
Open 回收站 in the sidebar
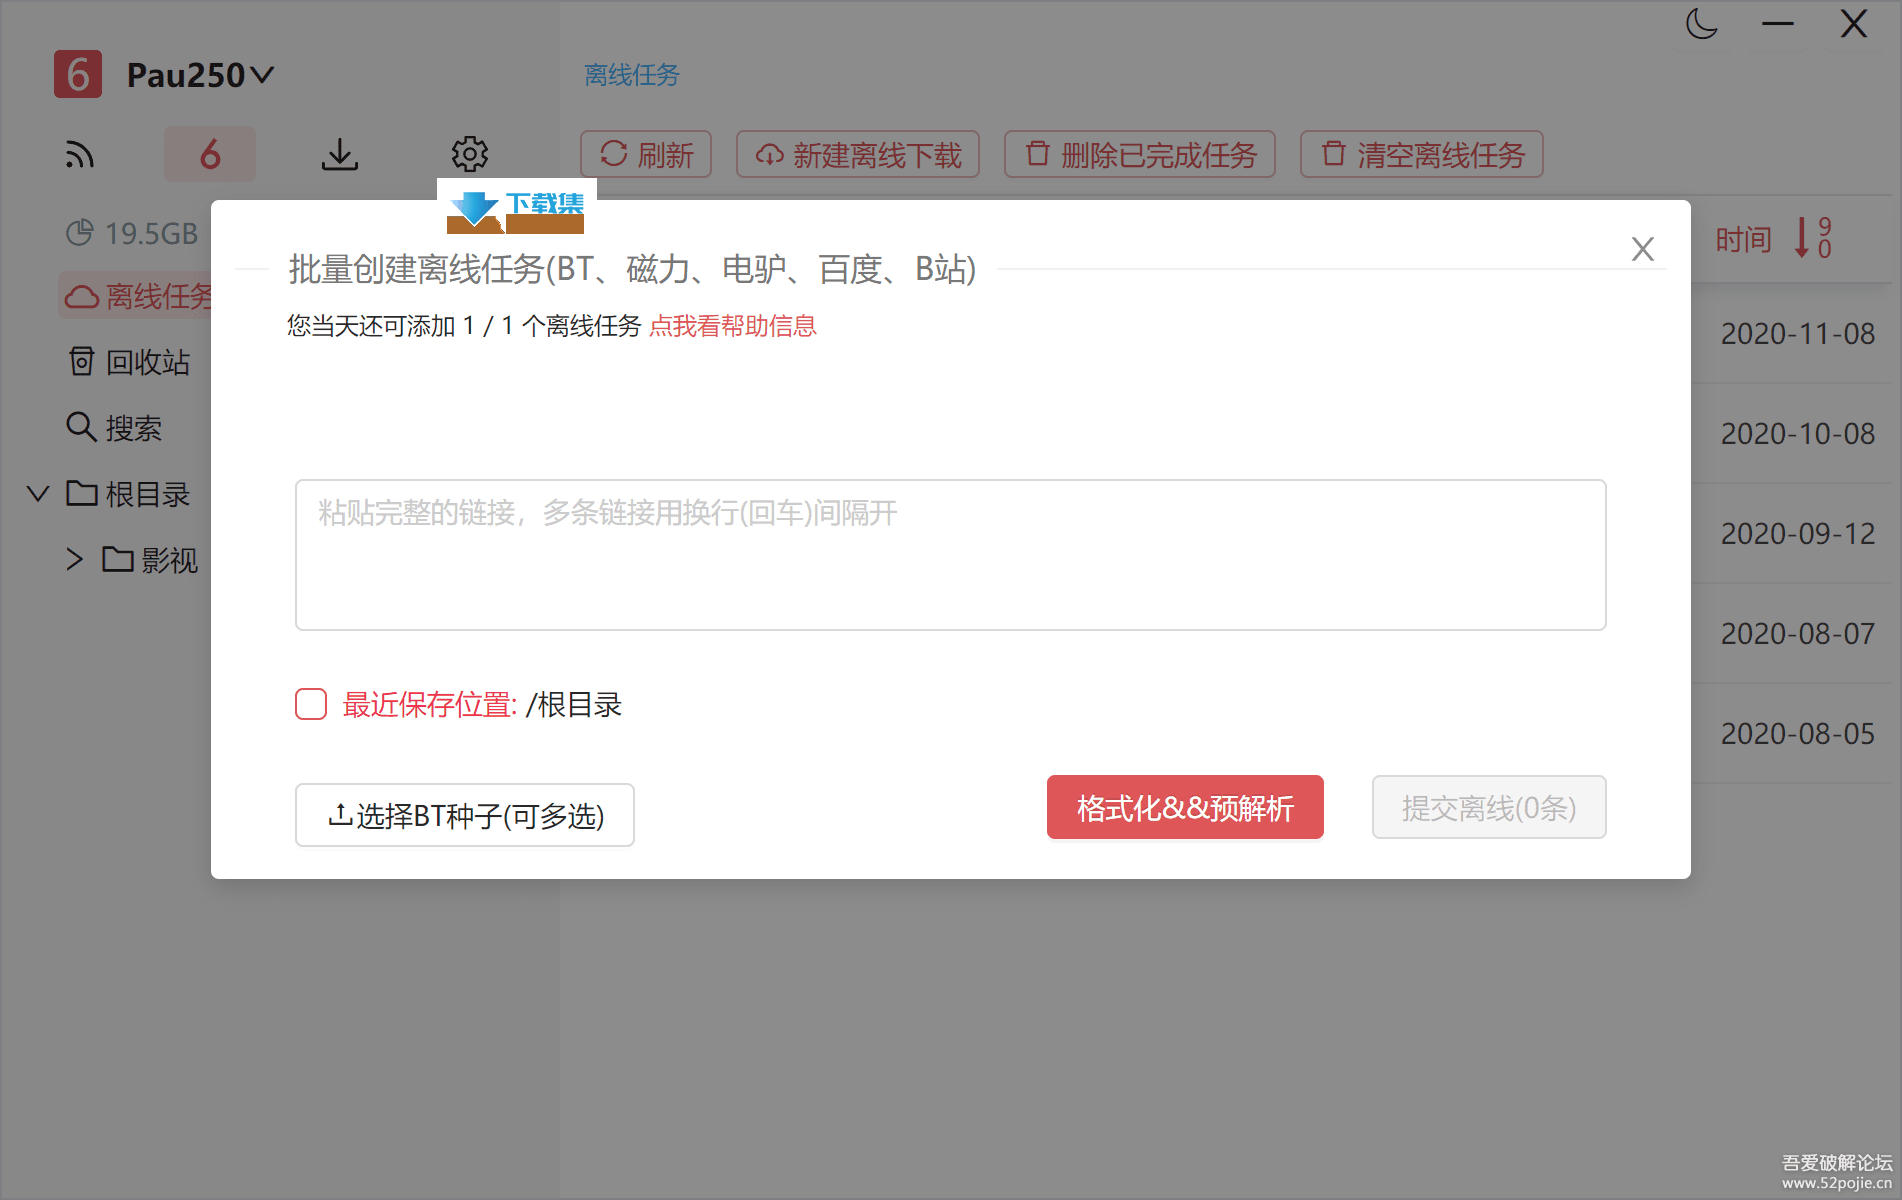(129, 362)
